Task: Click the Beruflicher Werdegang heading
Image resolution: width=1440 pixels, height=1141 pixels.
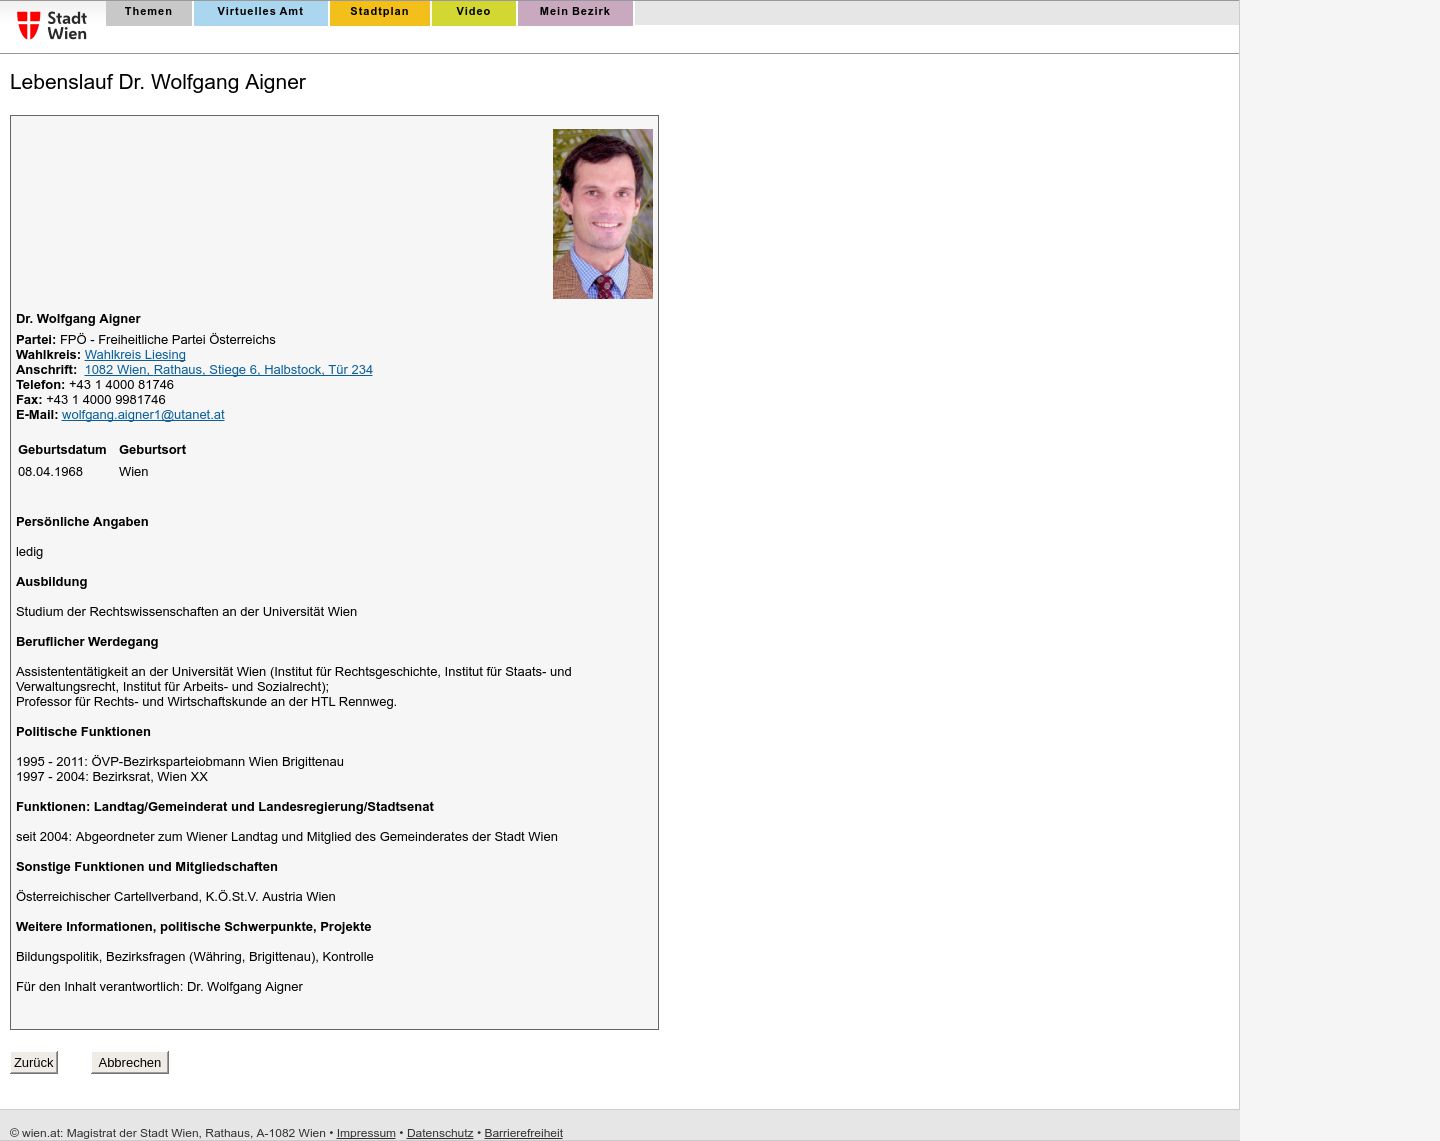Action: point(87,642)
